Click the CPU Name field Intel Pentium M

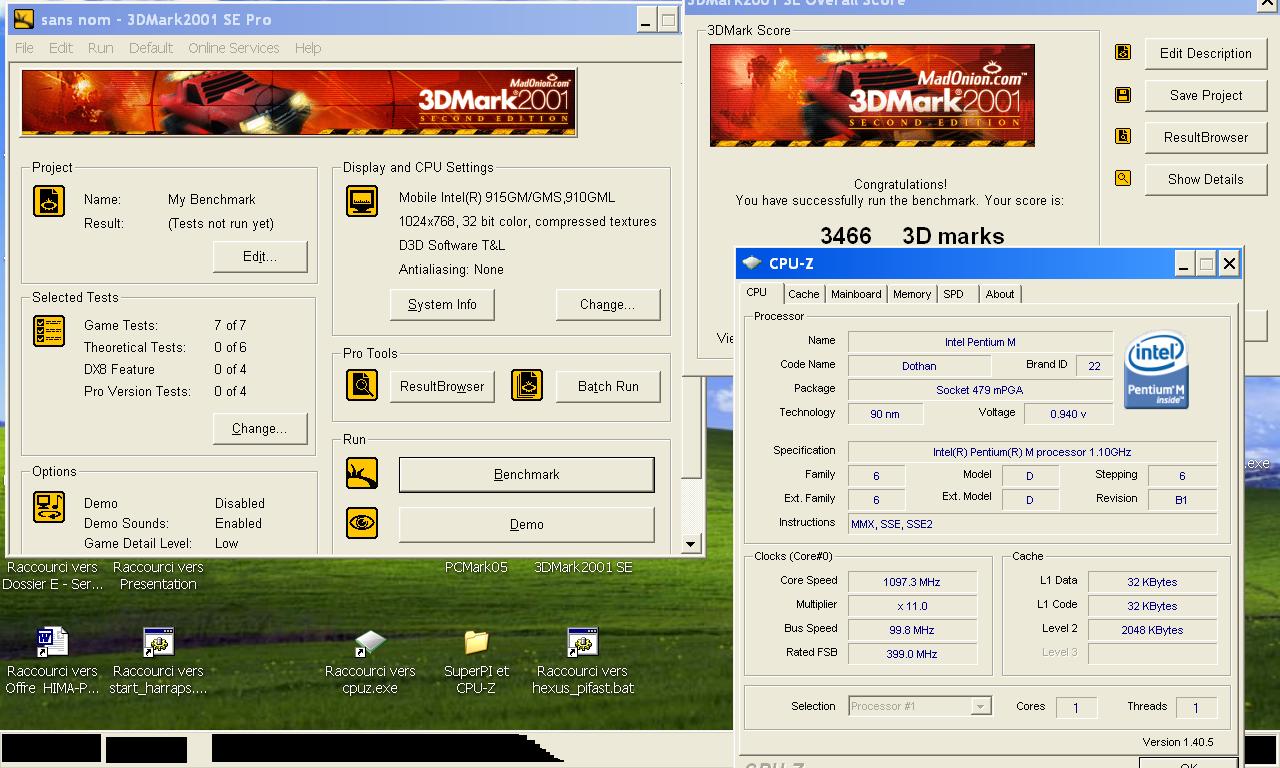pos(980,342)
